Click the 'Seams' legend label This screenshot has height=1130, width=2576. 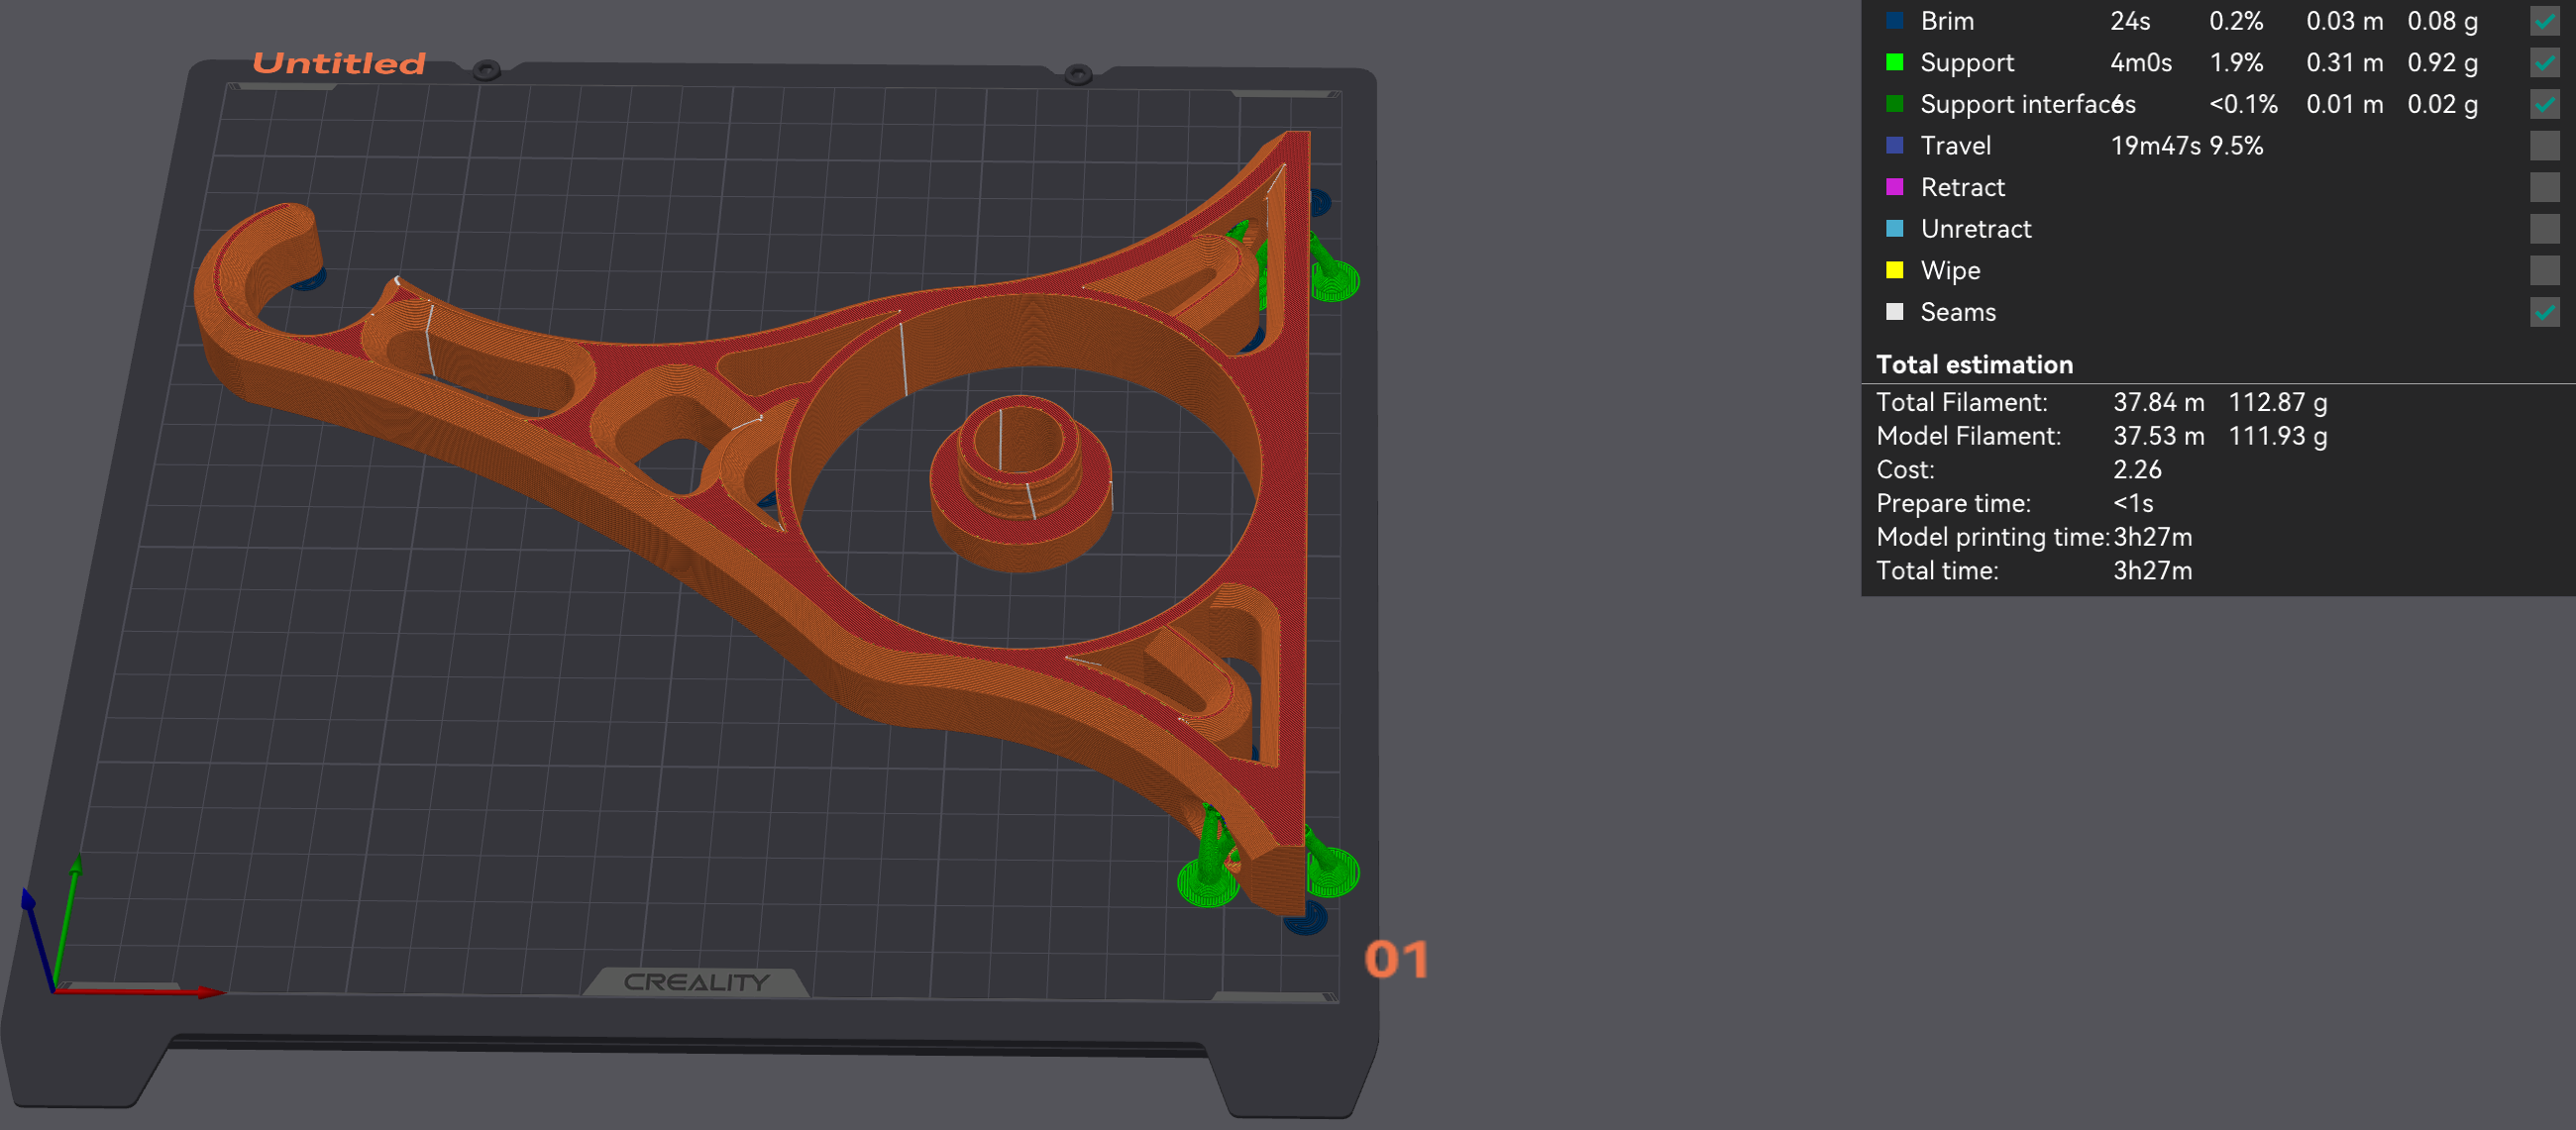click(x=1957, y=312)
